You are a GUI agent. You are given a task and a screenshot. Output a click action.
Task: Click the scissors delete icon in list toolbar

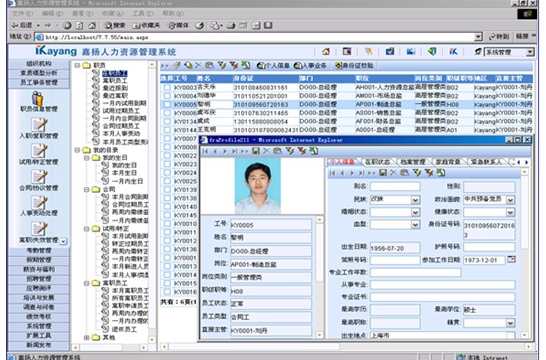pyautogui.click(x=198, y=65)
